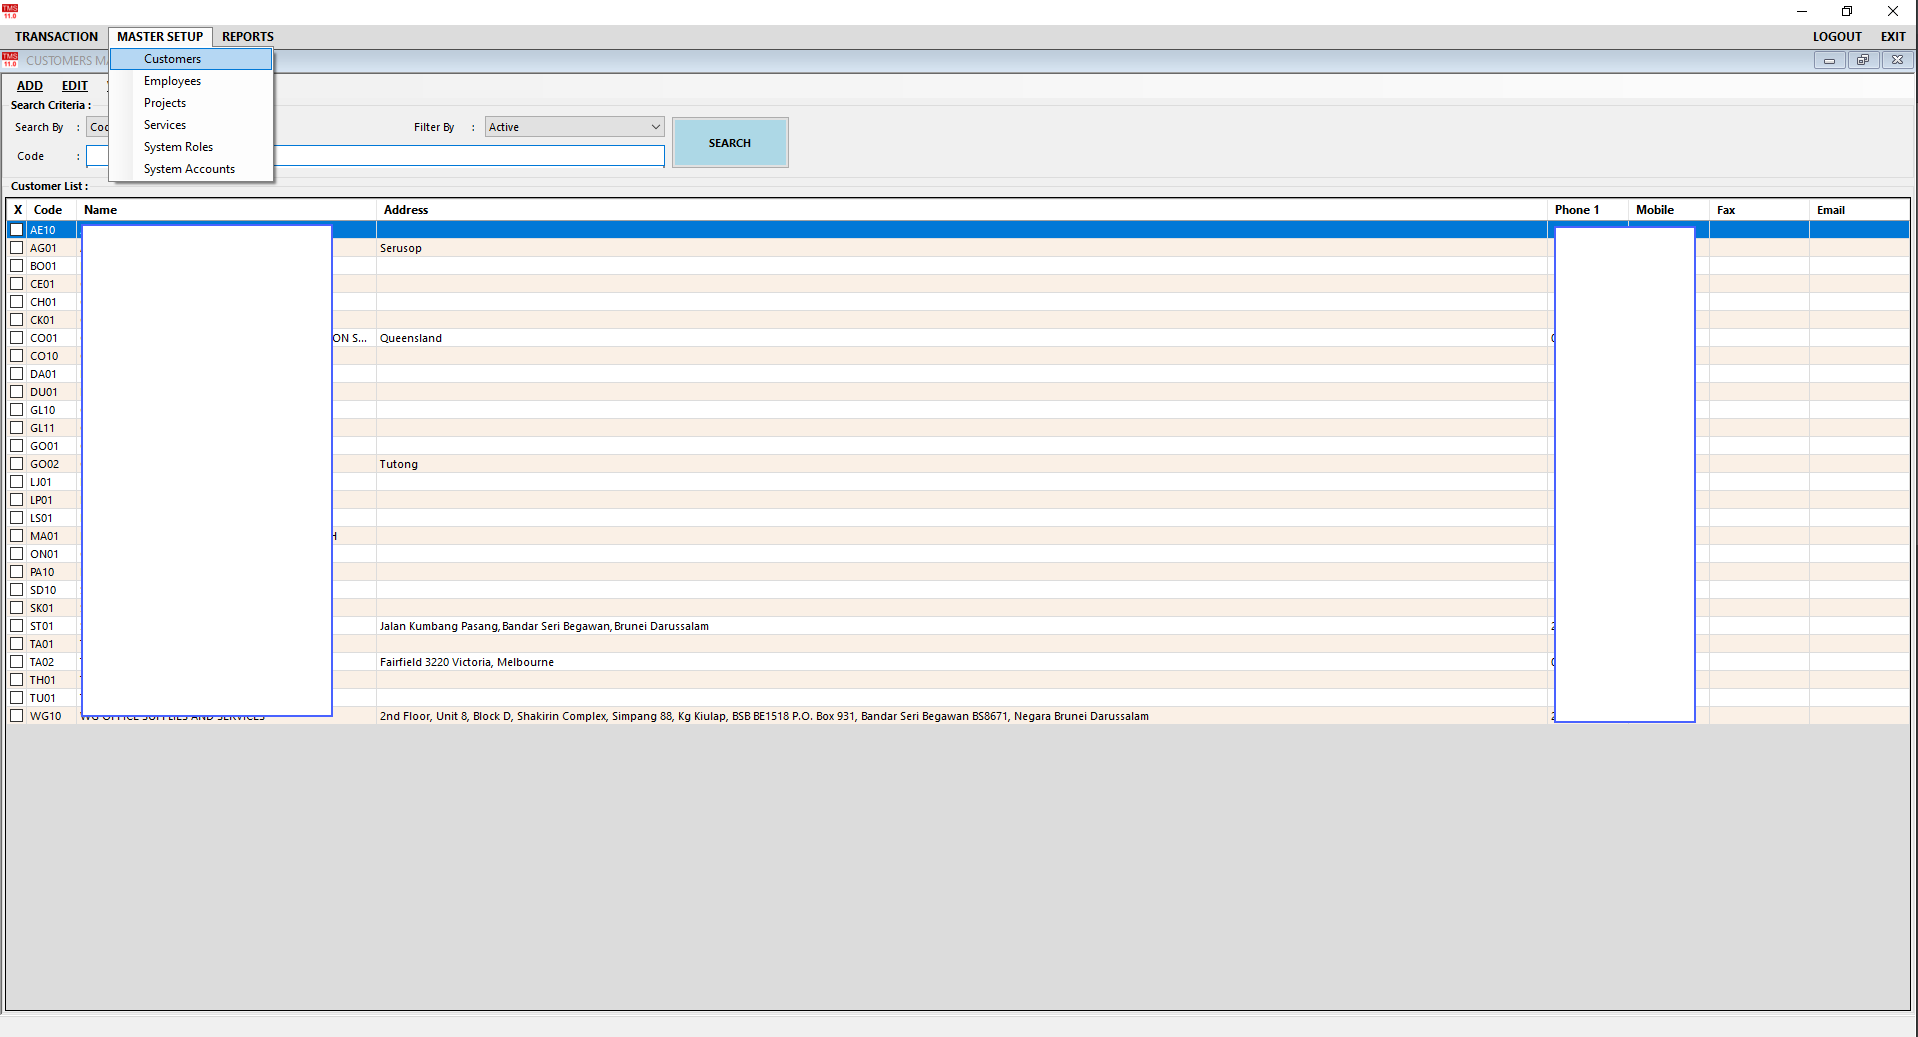This screenshot has height=1037, width=1918.
Task: Click the Mobile column header
Action: tap(1669, 210)
